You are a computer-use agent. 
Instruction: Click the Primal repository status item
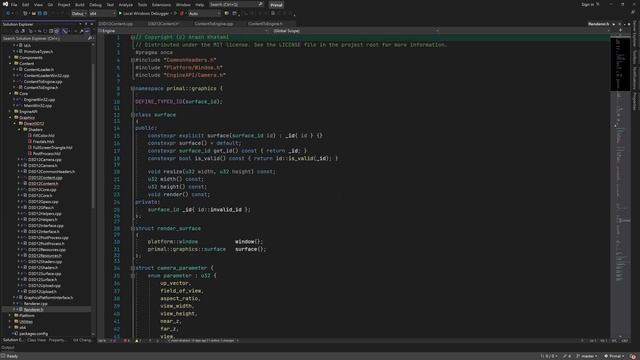(614, 356)
